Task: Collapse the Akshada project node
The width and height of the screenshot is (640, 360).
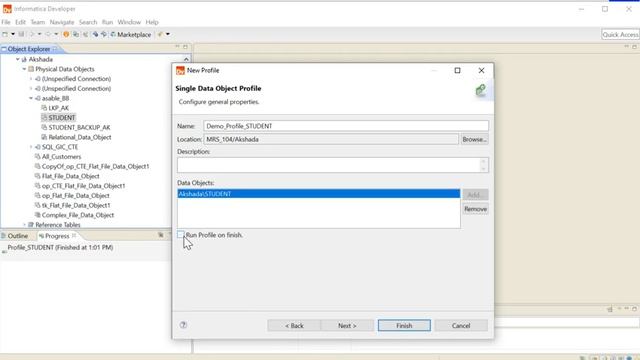Action: click(x=18, y=59)
